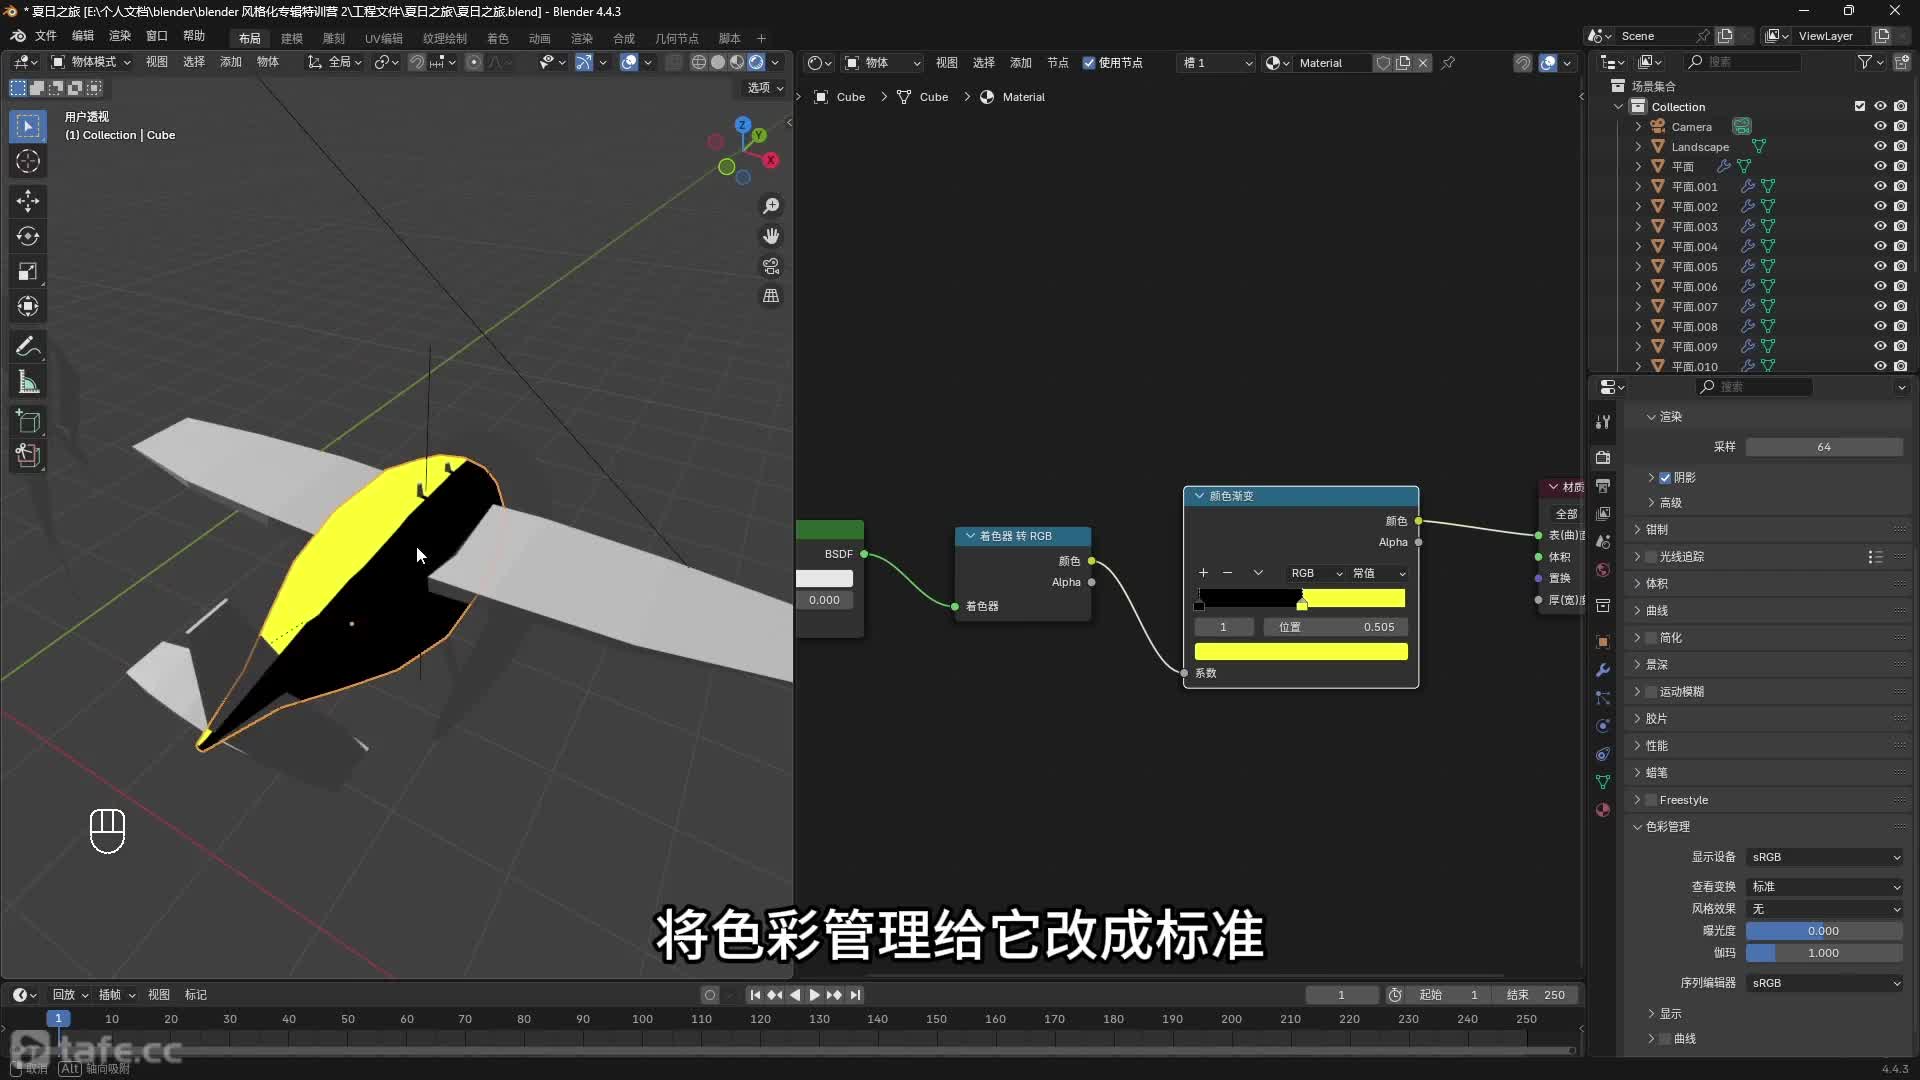Click the 节点 menu in node editor
This screenshot has height=1080, width=1920.
pos(1058,63)
